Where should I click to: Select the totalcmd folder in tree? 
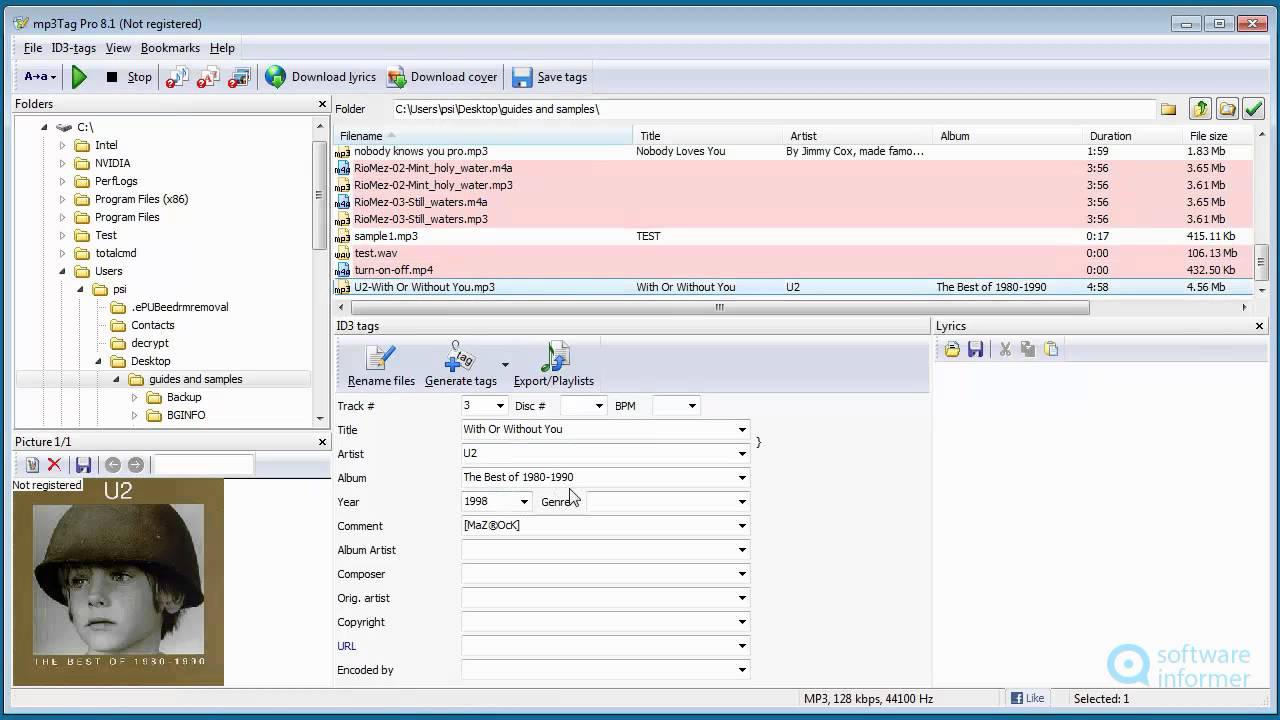tap(115, 253)
